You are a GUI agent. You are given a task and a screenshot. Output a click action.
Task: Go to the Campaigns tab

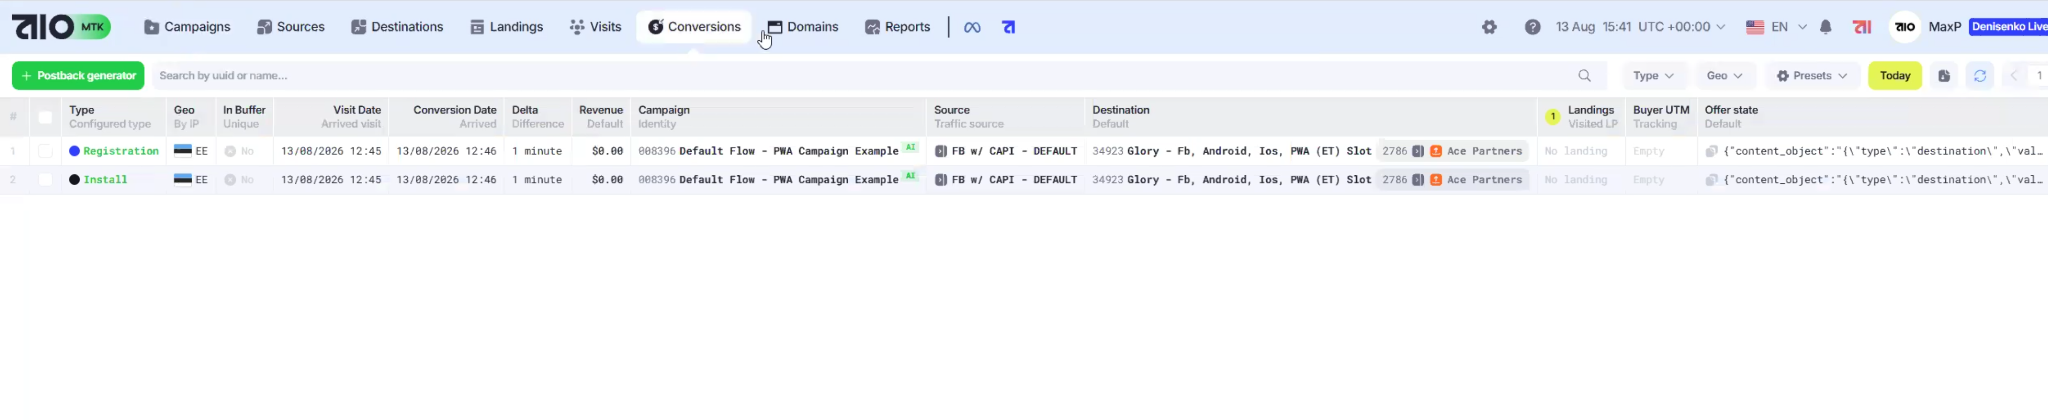point(187,27)
